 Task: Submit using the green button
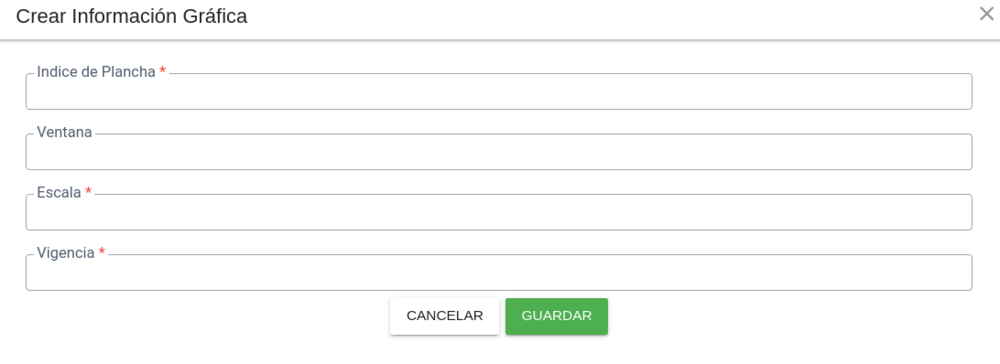pyautogui.click(x=557, y=316)
